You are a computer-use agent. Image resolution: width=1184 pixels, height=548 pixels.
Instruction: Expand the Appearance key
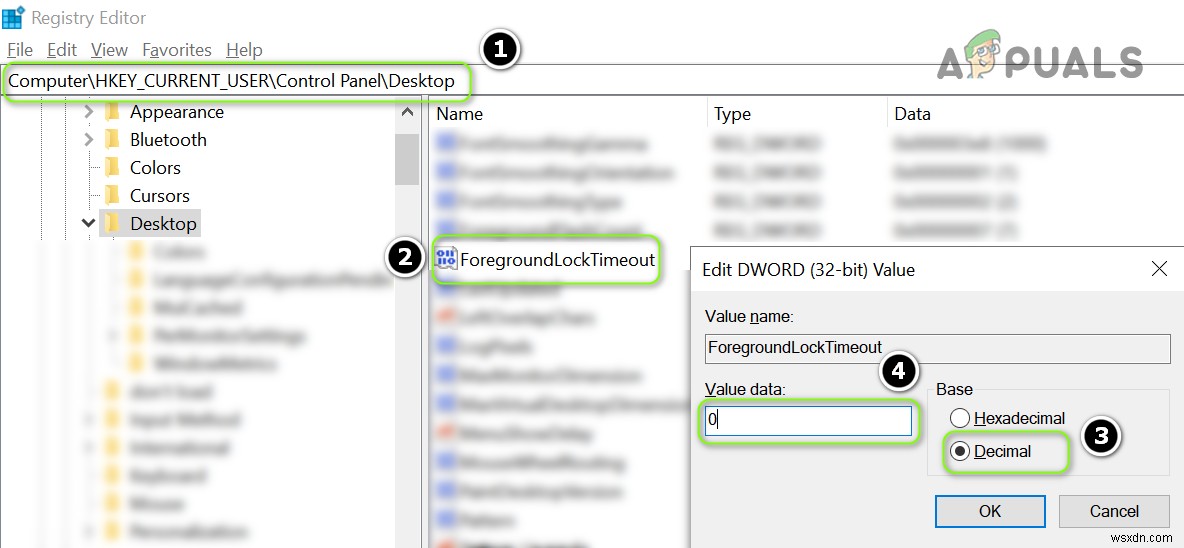coord(88,112)
